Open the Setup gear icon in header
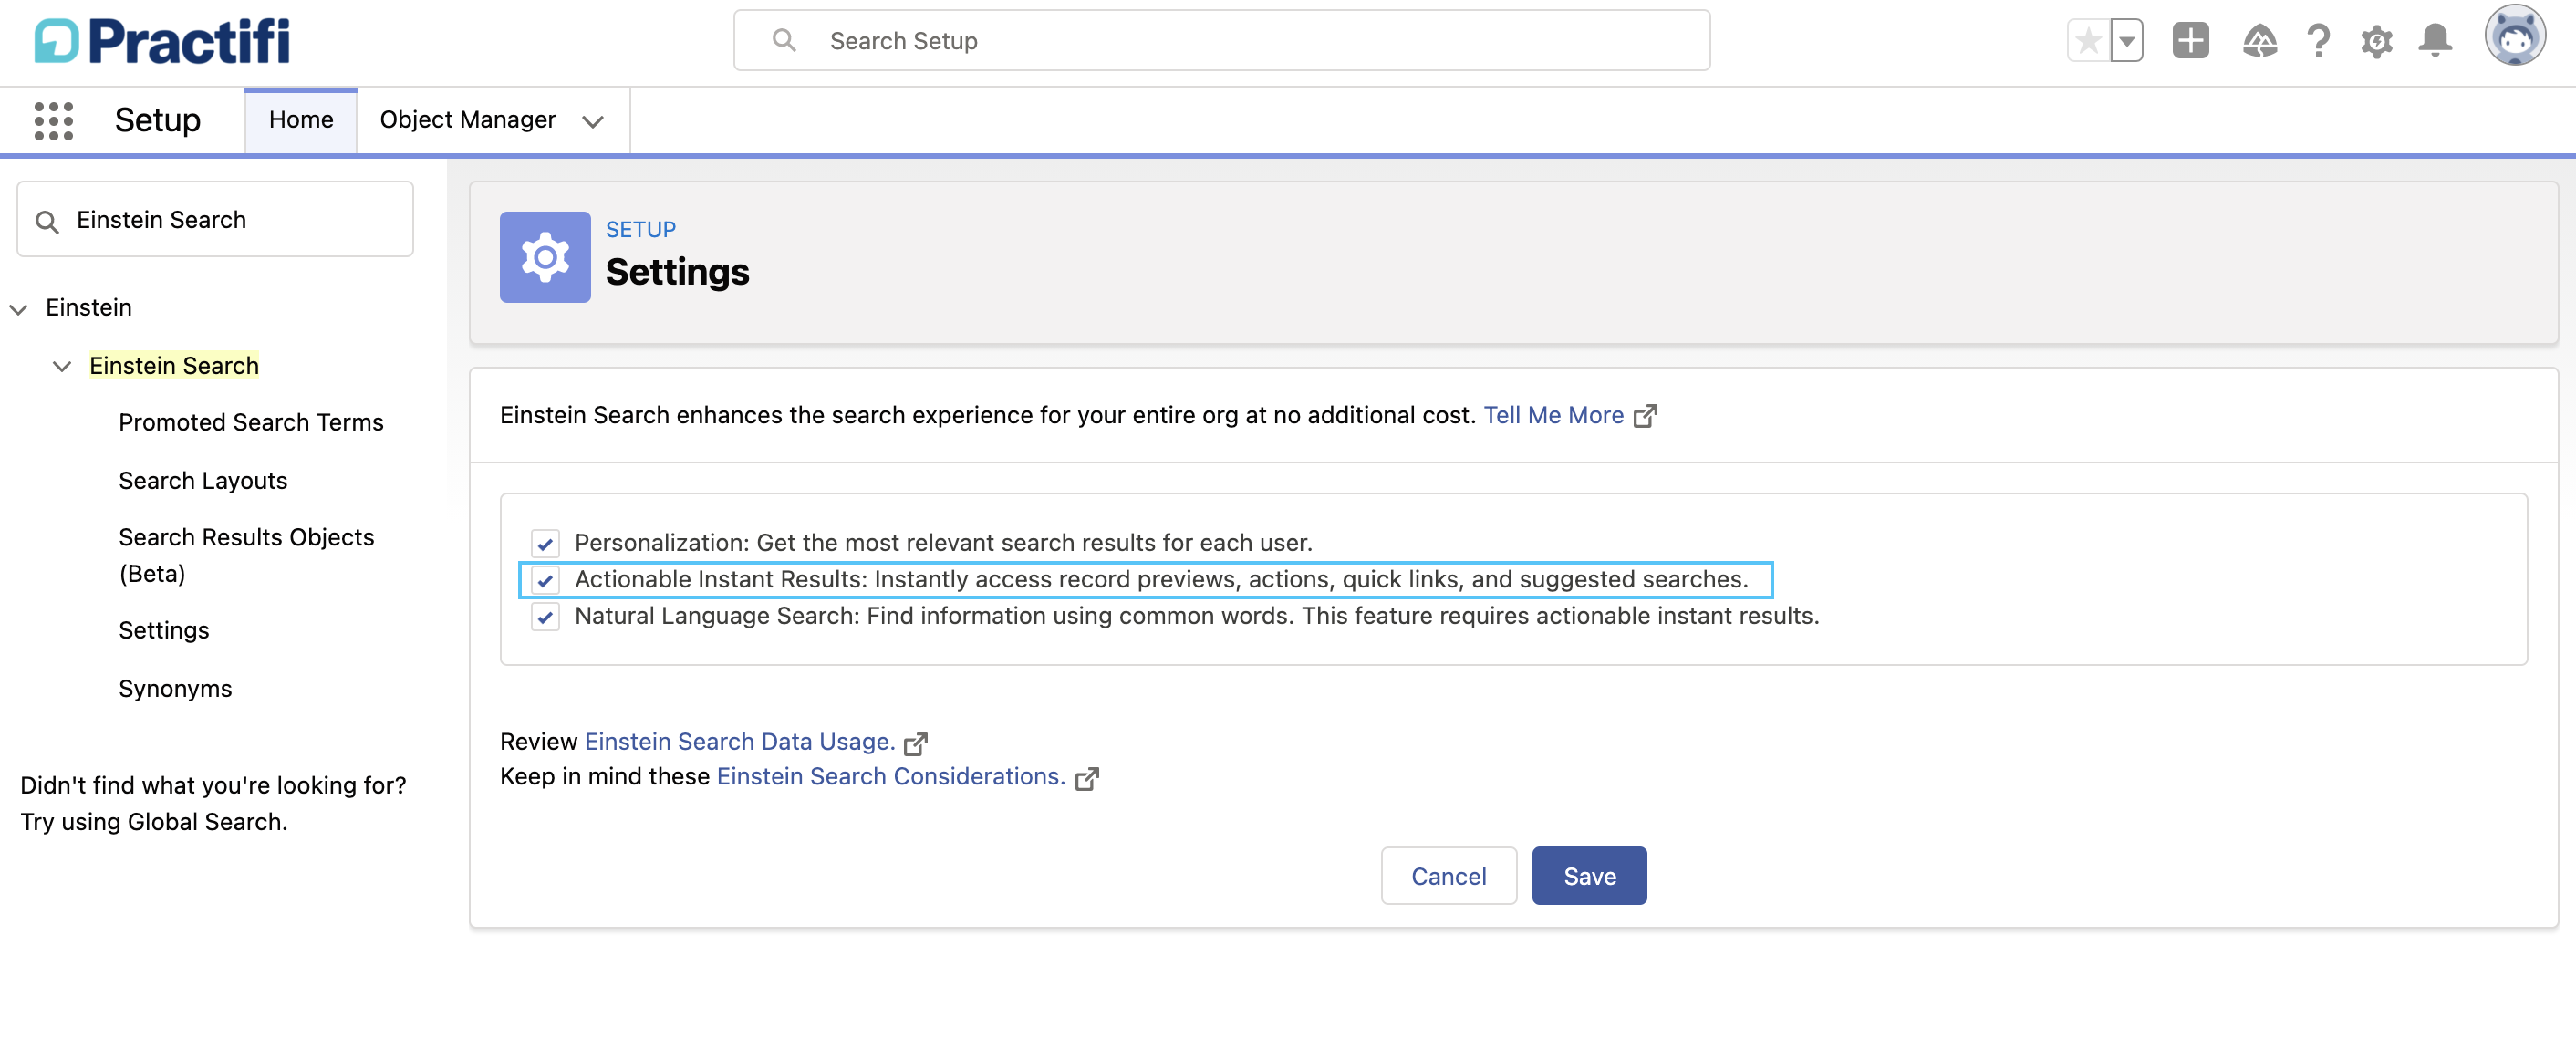The height and width of the screenshot is (1049, 2576). point(2376,41)
